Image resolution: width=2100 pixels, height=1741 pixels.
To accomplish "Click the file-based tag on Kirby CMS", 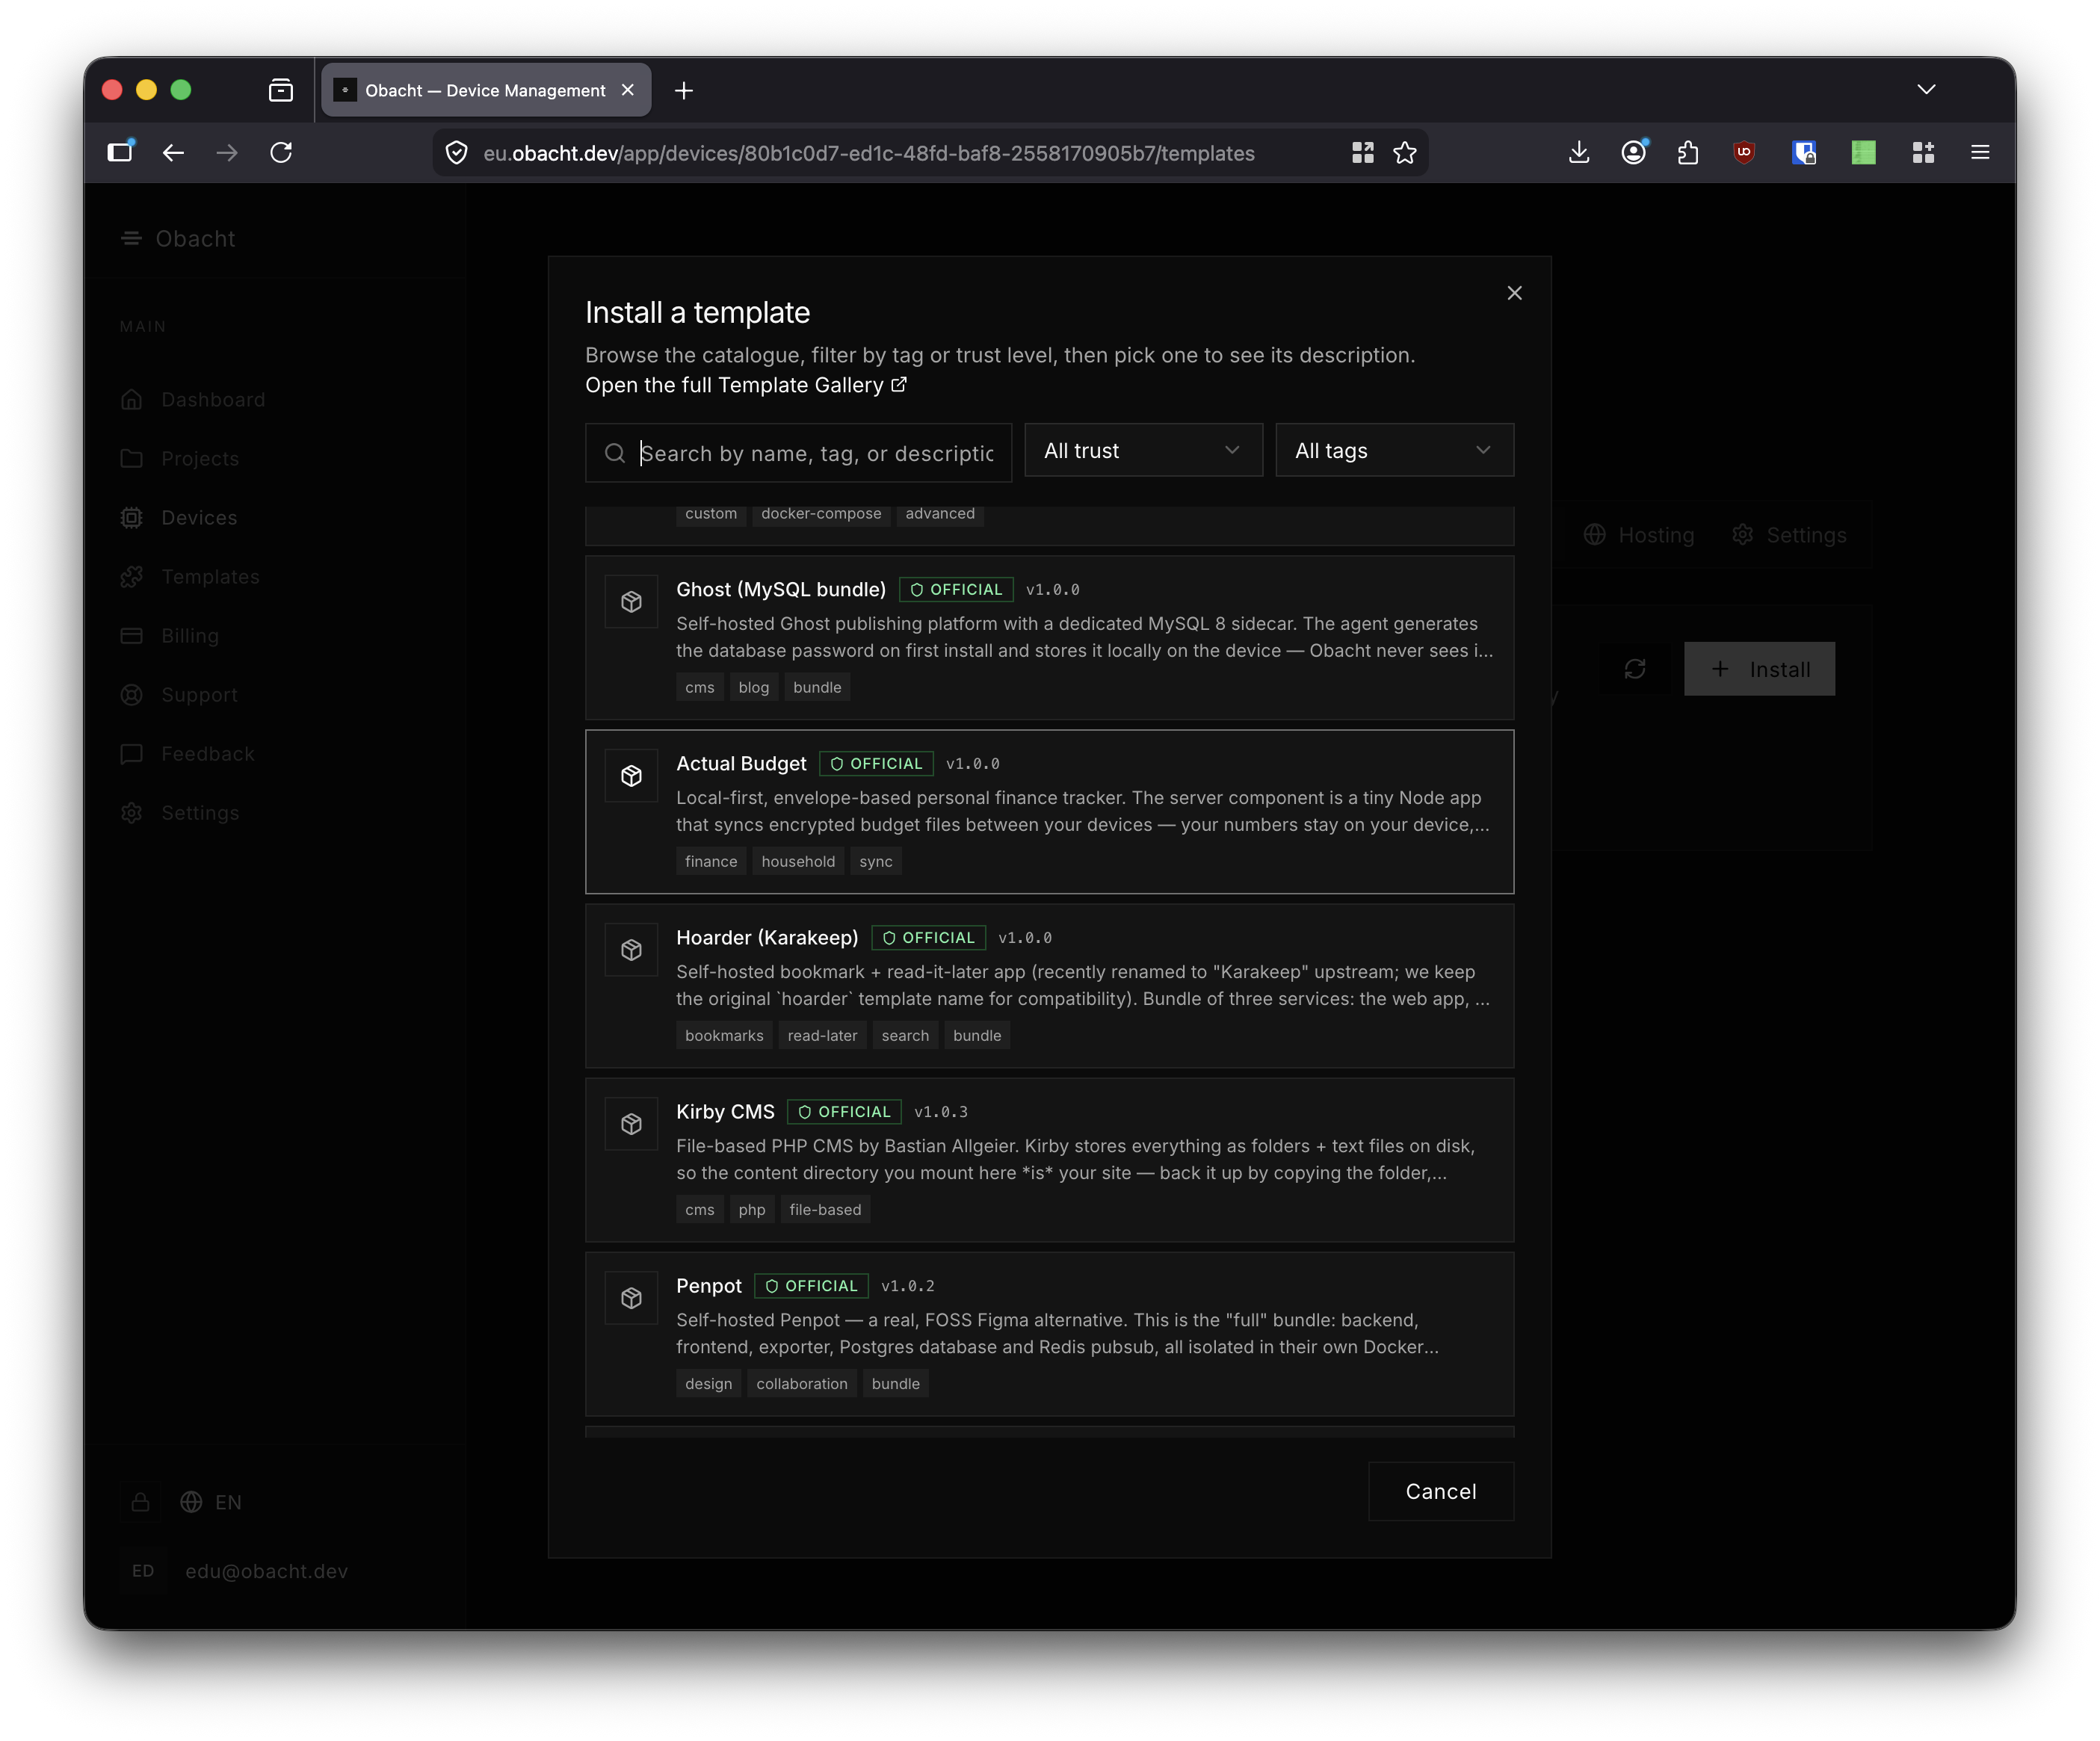I will [x=825, y=1209].
